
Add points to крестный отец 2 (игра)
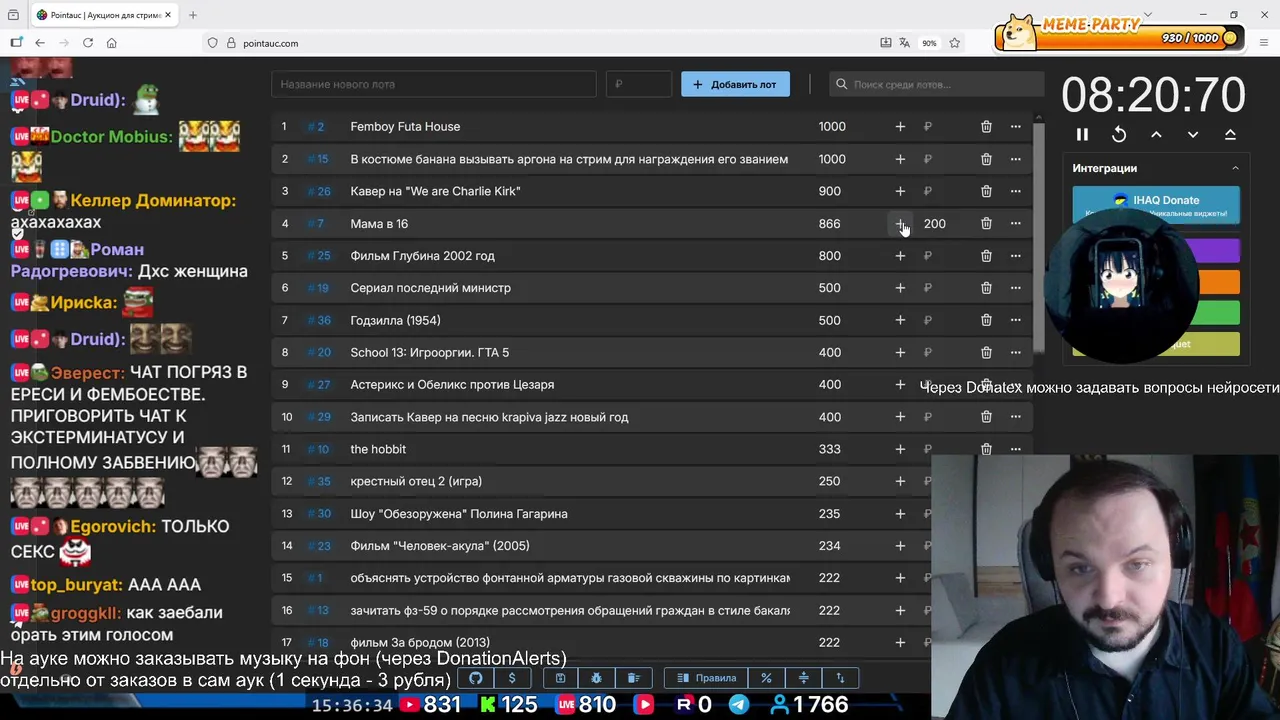[x=900, y=481]
